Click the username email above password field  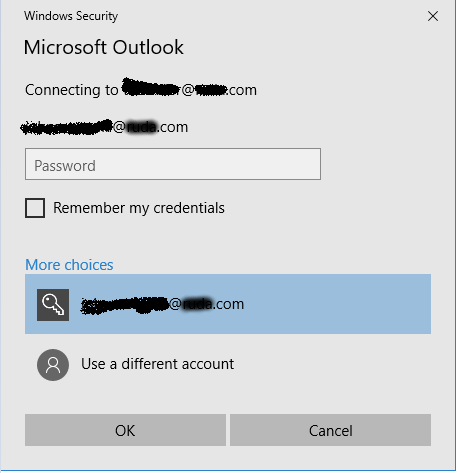pyautogui.click(x=104, y=127)
